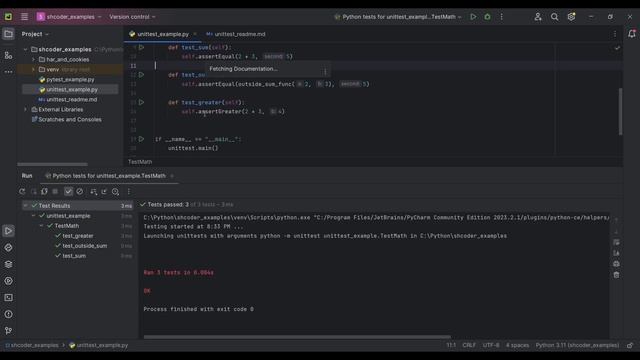Open the Python Console tool window icon
Image resolution: width=640 pixels, height=360 pixels.
(8, 247)
